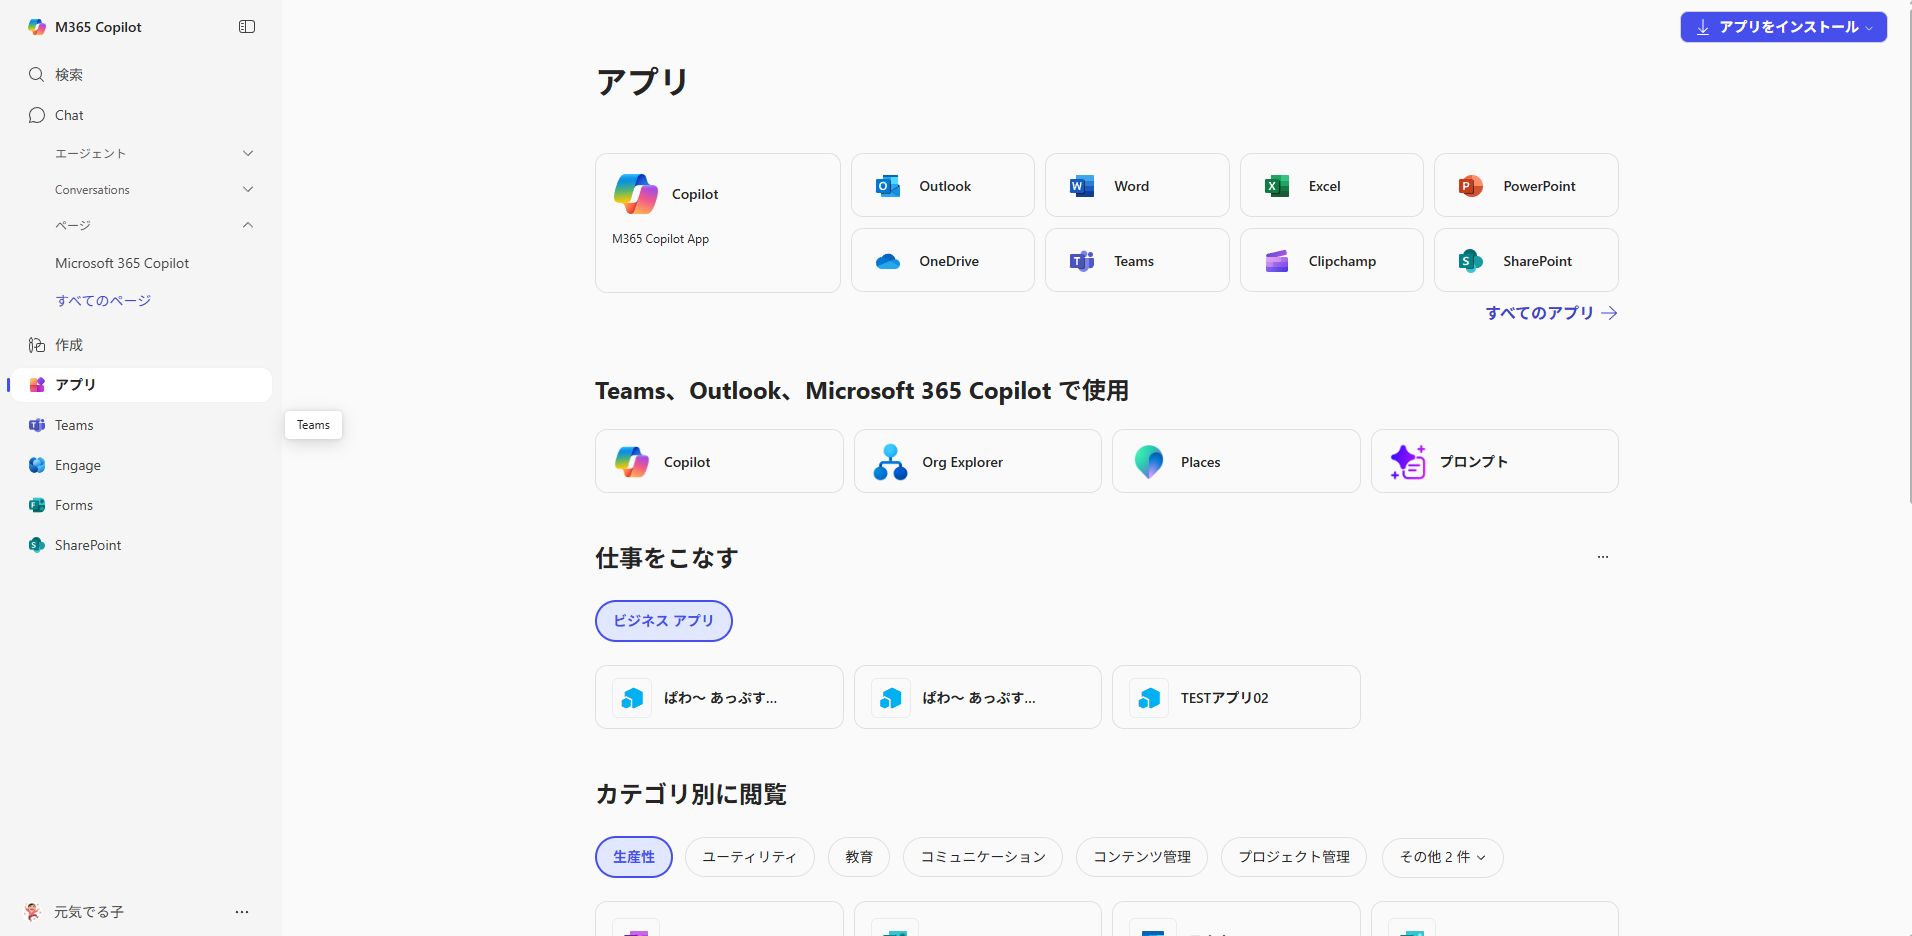Click the Excel app icon
Image resolution: width=1912 pixels, height=936 pixels.
tap(1277, 186)
